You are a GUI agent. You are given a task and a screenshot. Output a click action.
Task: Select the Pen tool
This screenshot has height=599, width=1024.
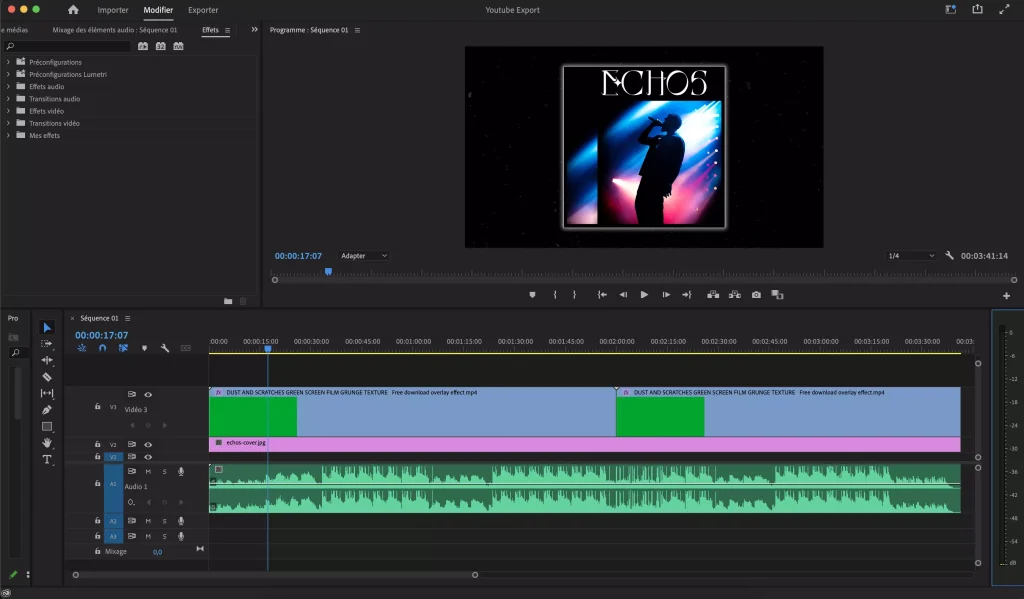coord(47,410)
